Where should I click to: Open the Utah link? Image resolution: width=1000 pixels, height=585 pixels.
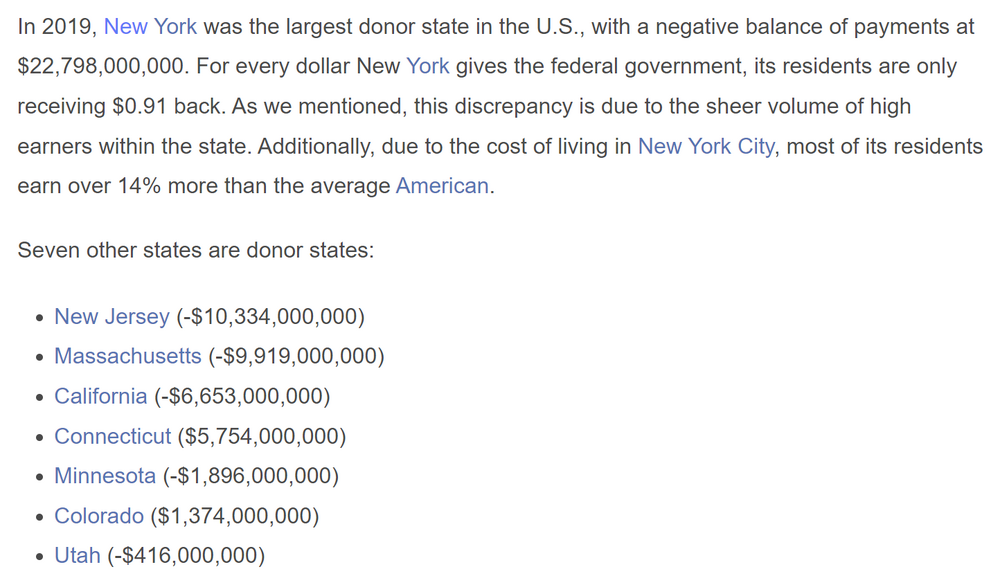pos(77,556)
